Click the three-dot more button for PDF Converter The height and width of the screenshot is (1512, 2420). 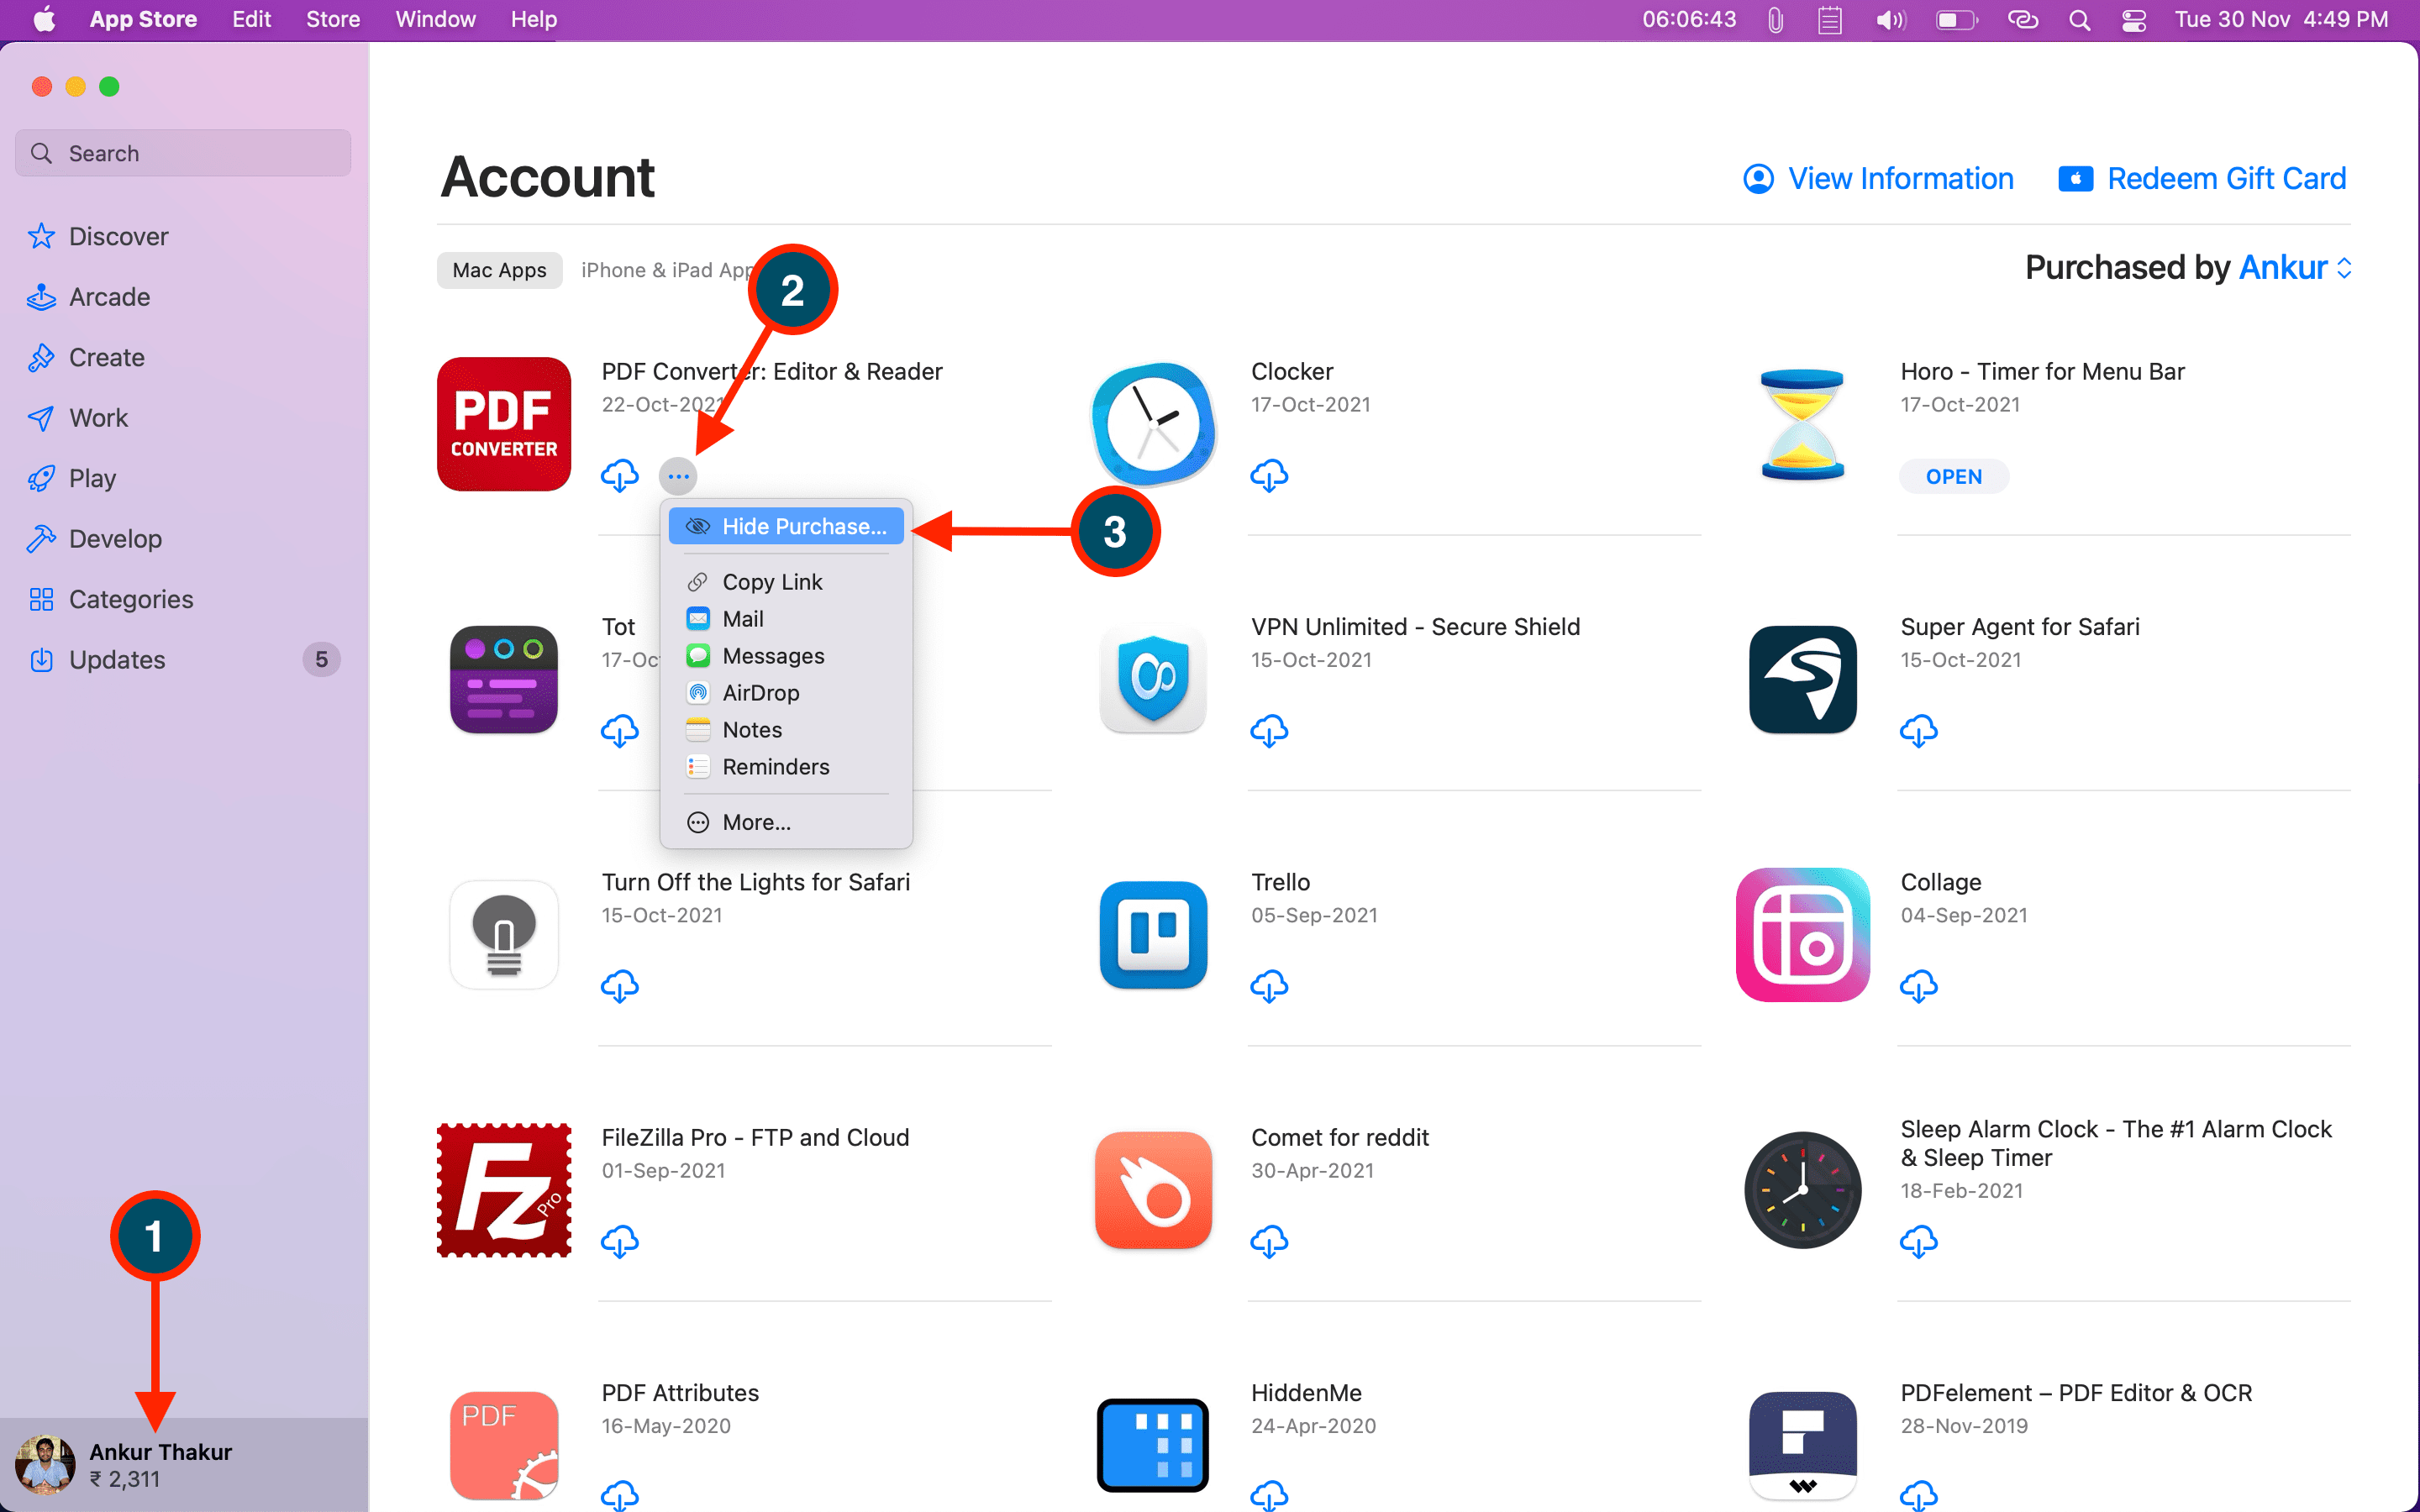678,476
